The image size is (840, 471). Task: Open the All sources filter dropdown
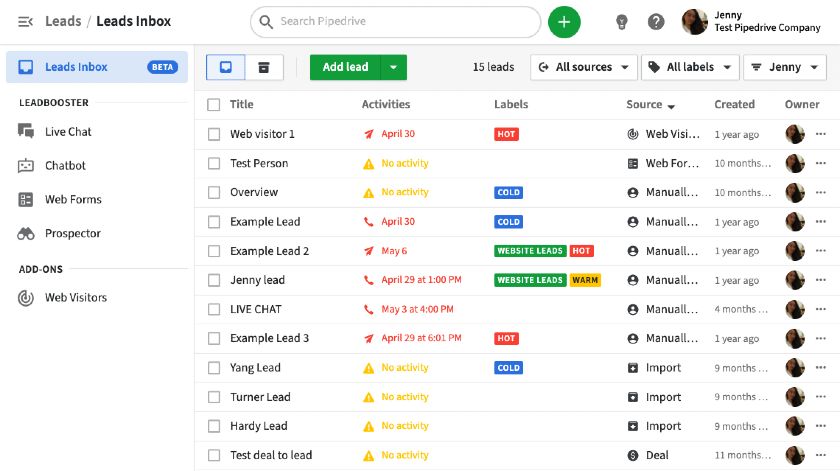tap(583, 67)
